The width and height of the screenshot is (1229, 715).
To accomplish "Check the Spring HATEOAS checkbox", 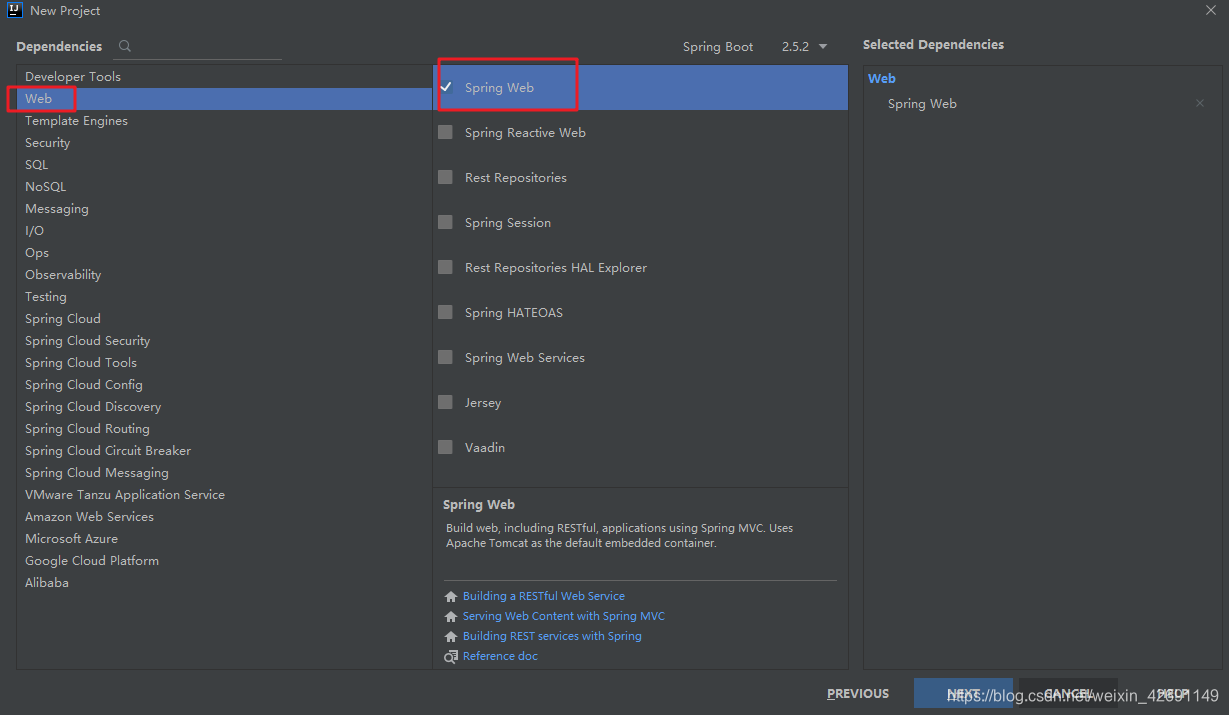I will (x=446, y=312).
